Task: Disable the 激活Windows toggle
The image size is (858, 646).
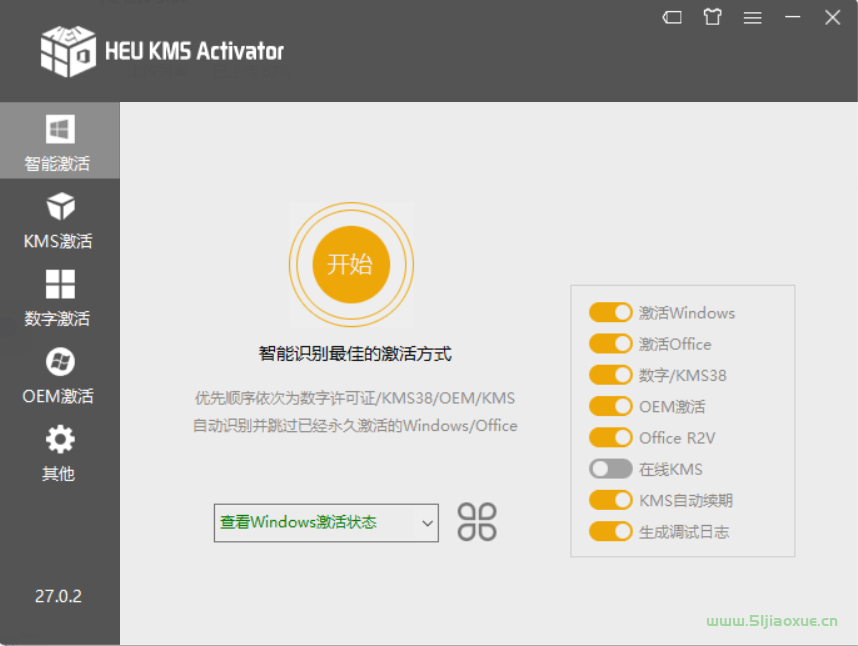Action: click(610, 312)
